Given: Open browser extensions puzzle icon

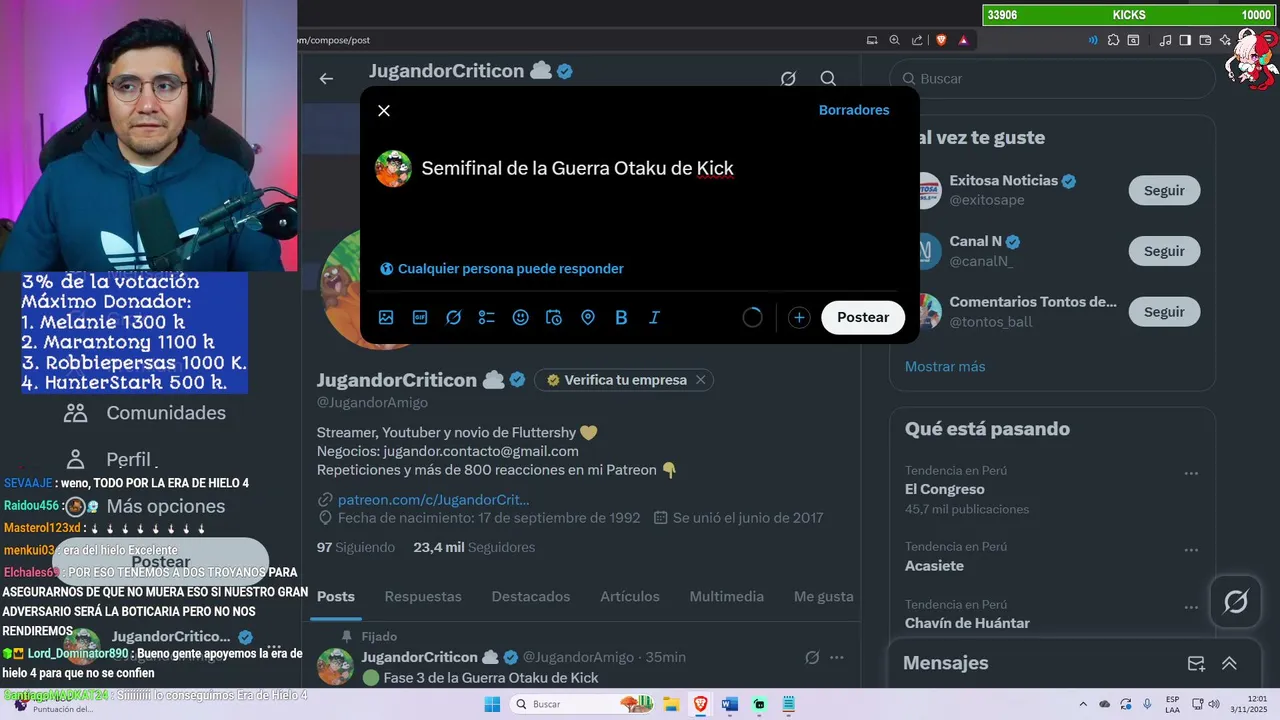Looking at the screenshot, I should pyautogui.click(x=1111, y=40).
